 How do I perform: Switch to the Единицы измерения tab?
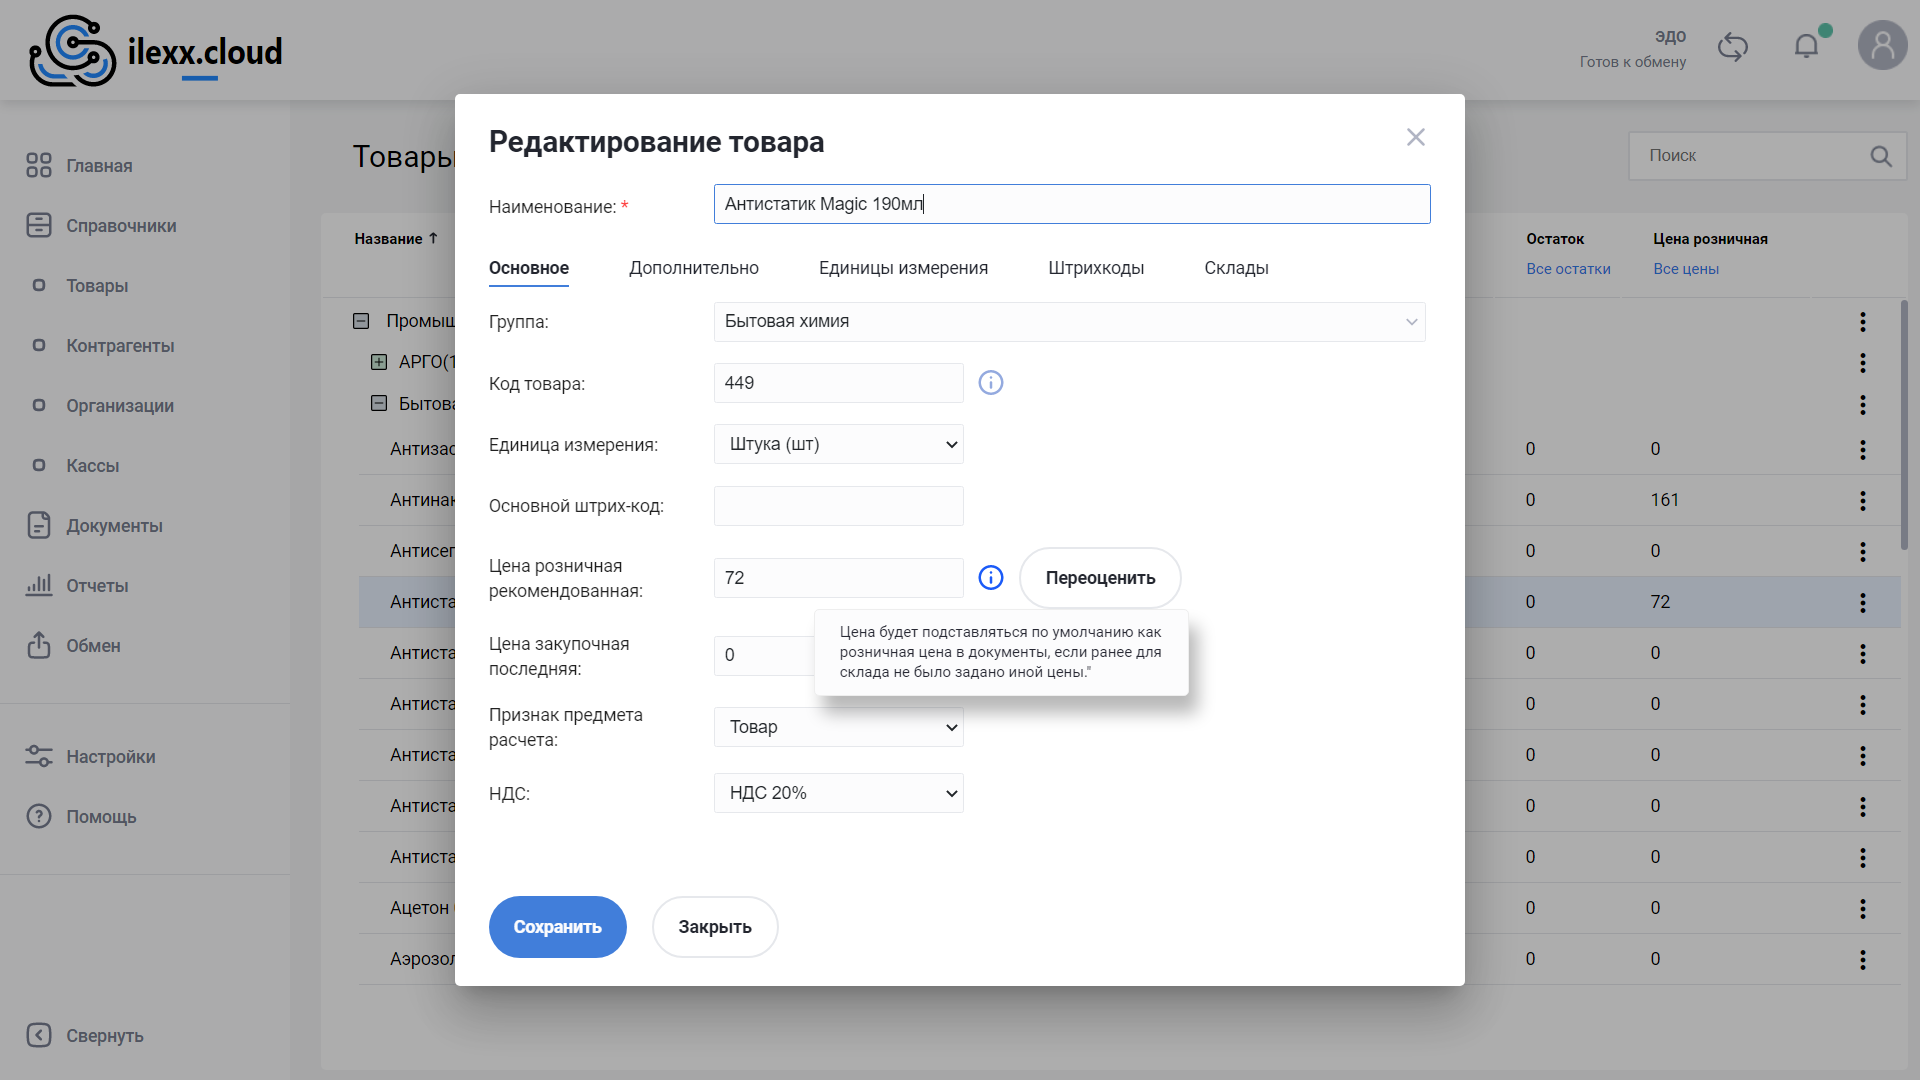[x=902, y=268]
